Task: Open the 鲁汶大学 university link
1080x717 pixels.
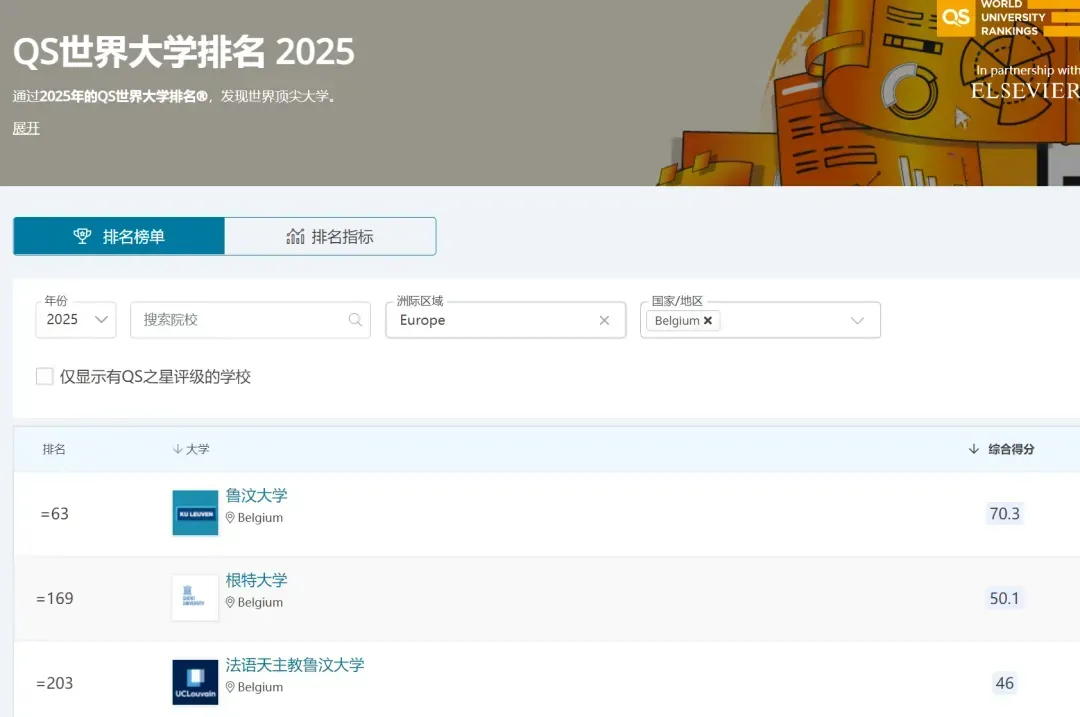Action: coord(256,495)
